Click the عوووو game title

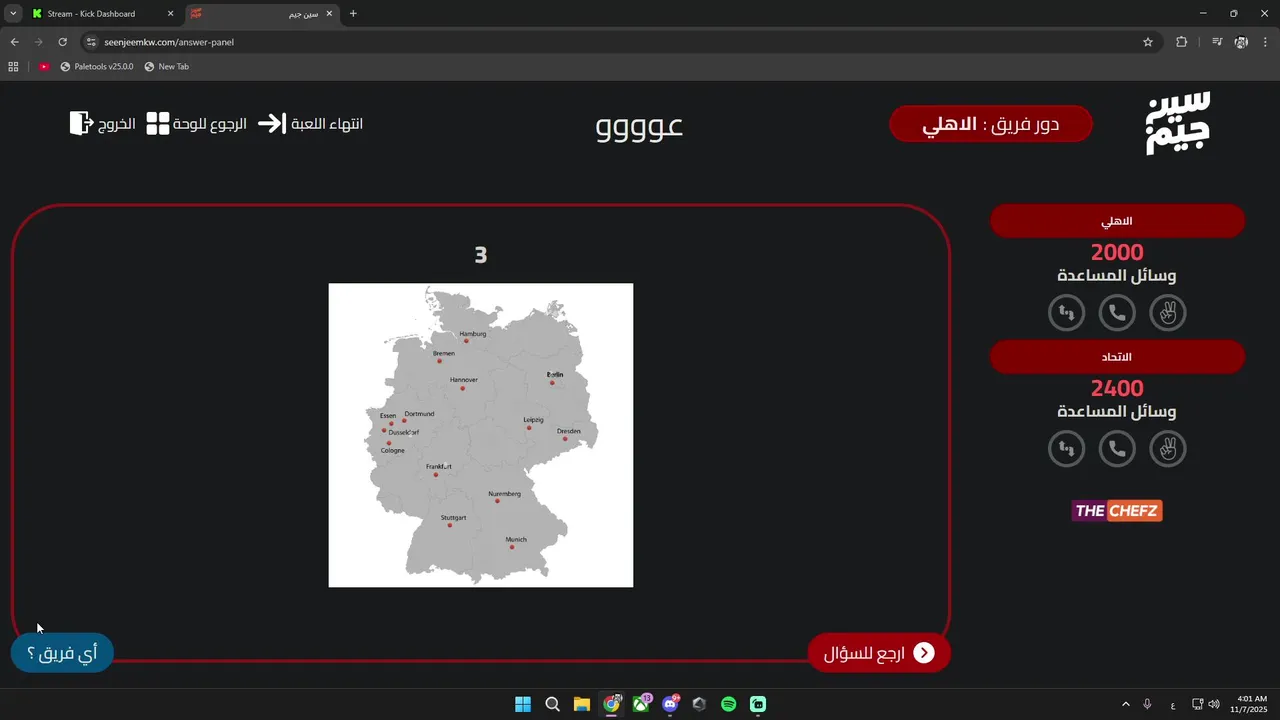tap(639, 126)
